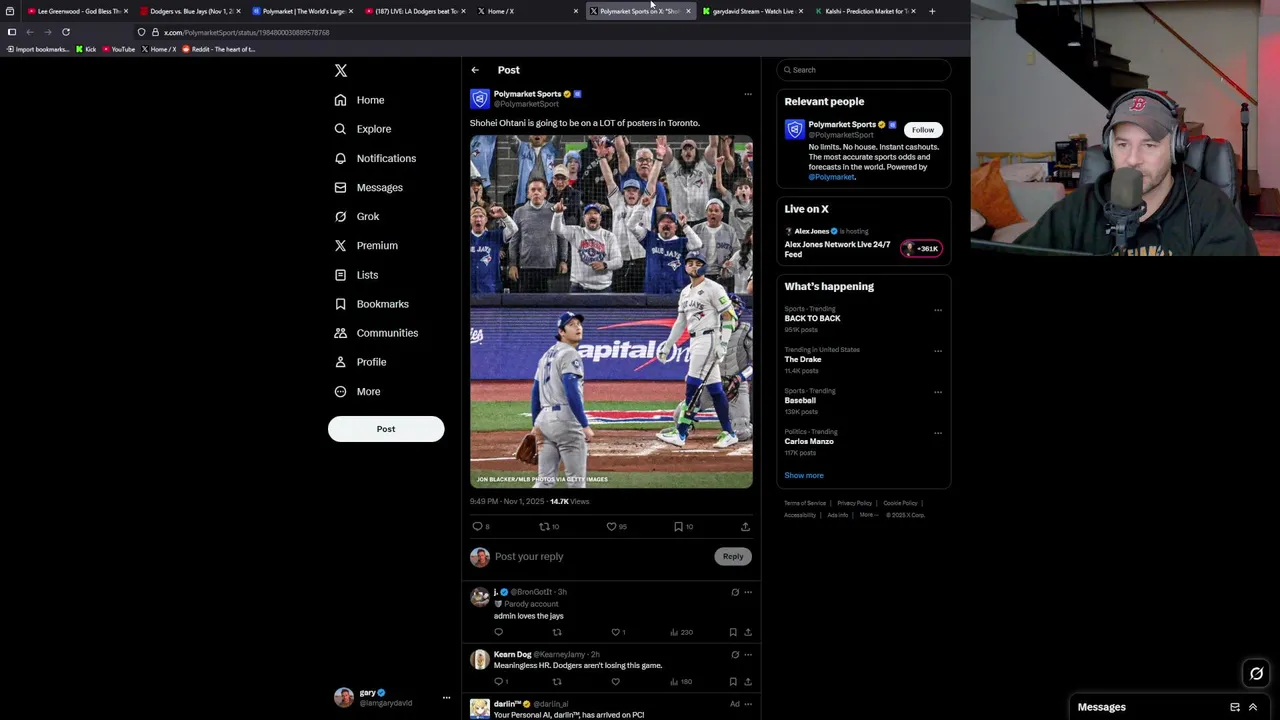Open the Home item in the X sidebar

(360, 100)
